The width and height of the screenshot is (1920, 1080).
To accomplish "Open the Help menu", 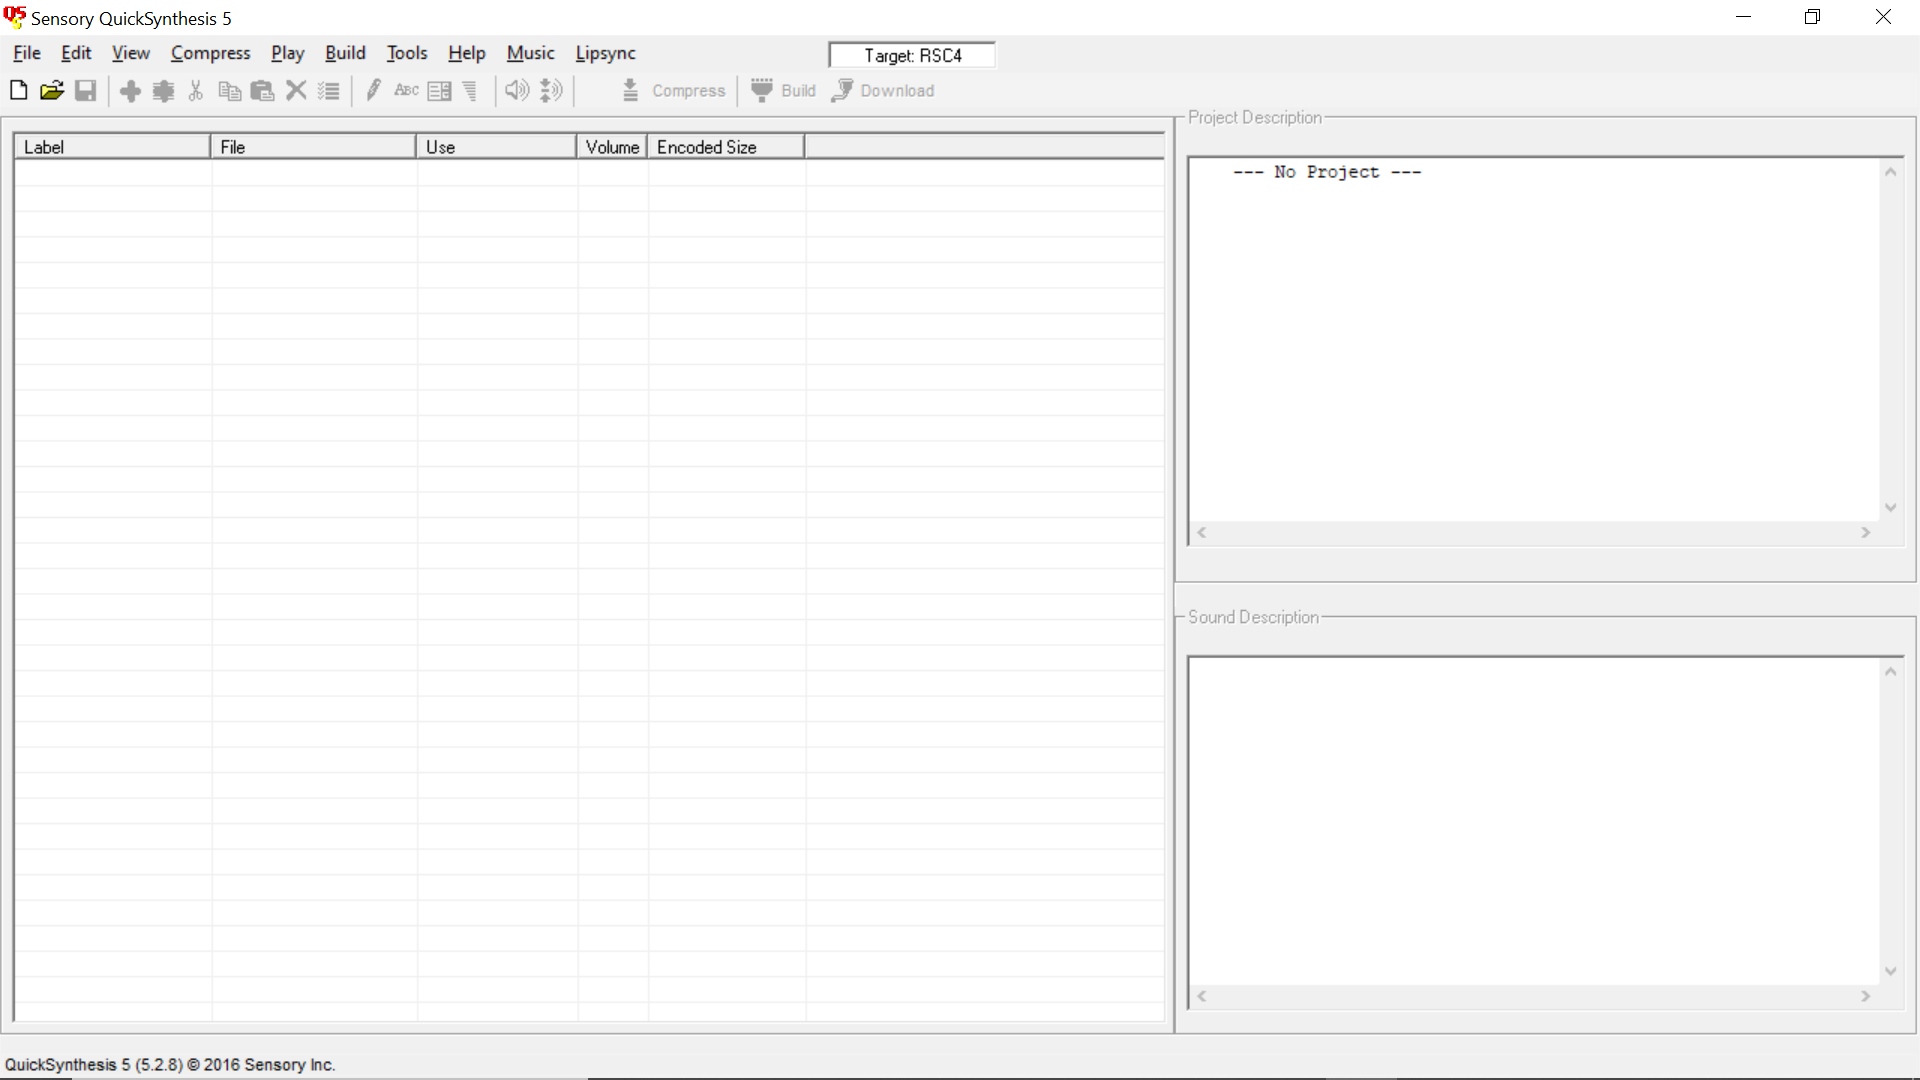I will point(467,53).
